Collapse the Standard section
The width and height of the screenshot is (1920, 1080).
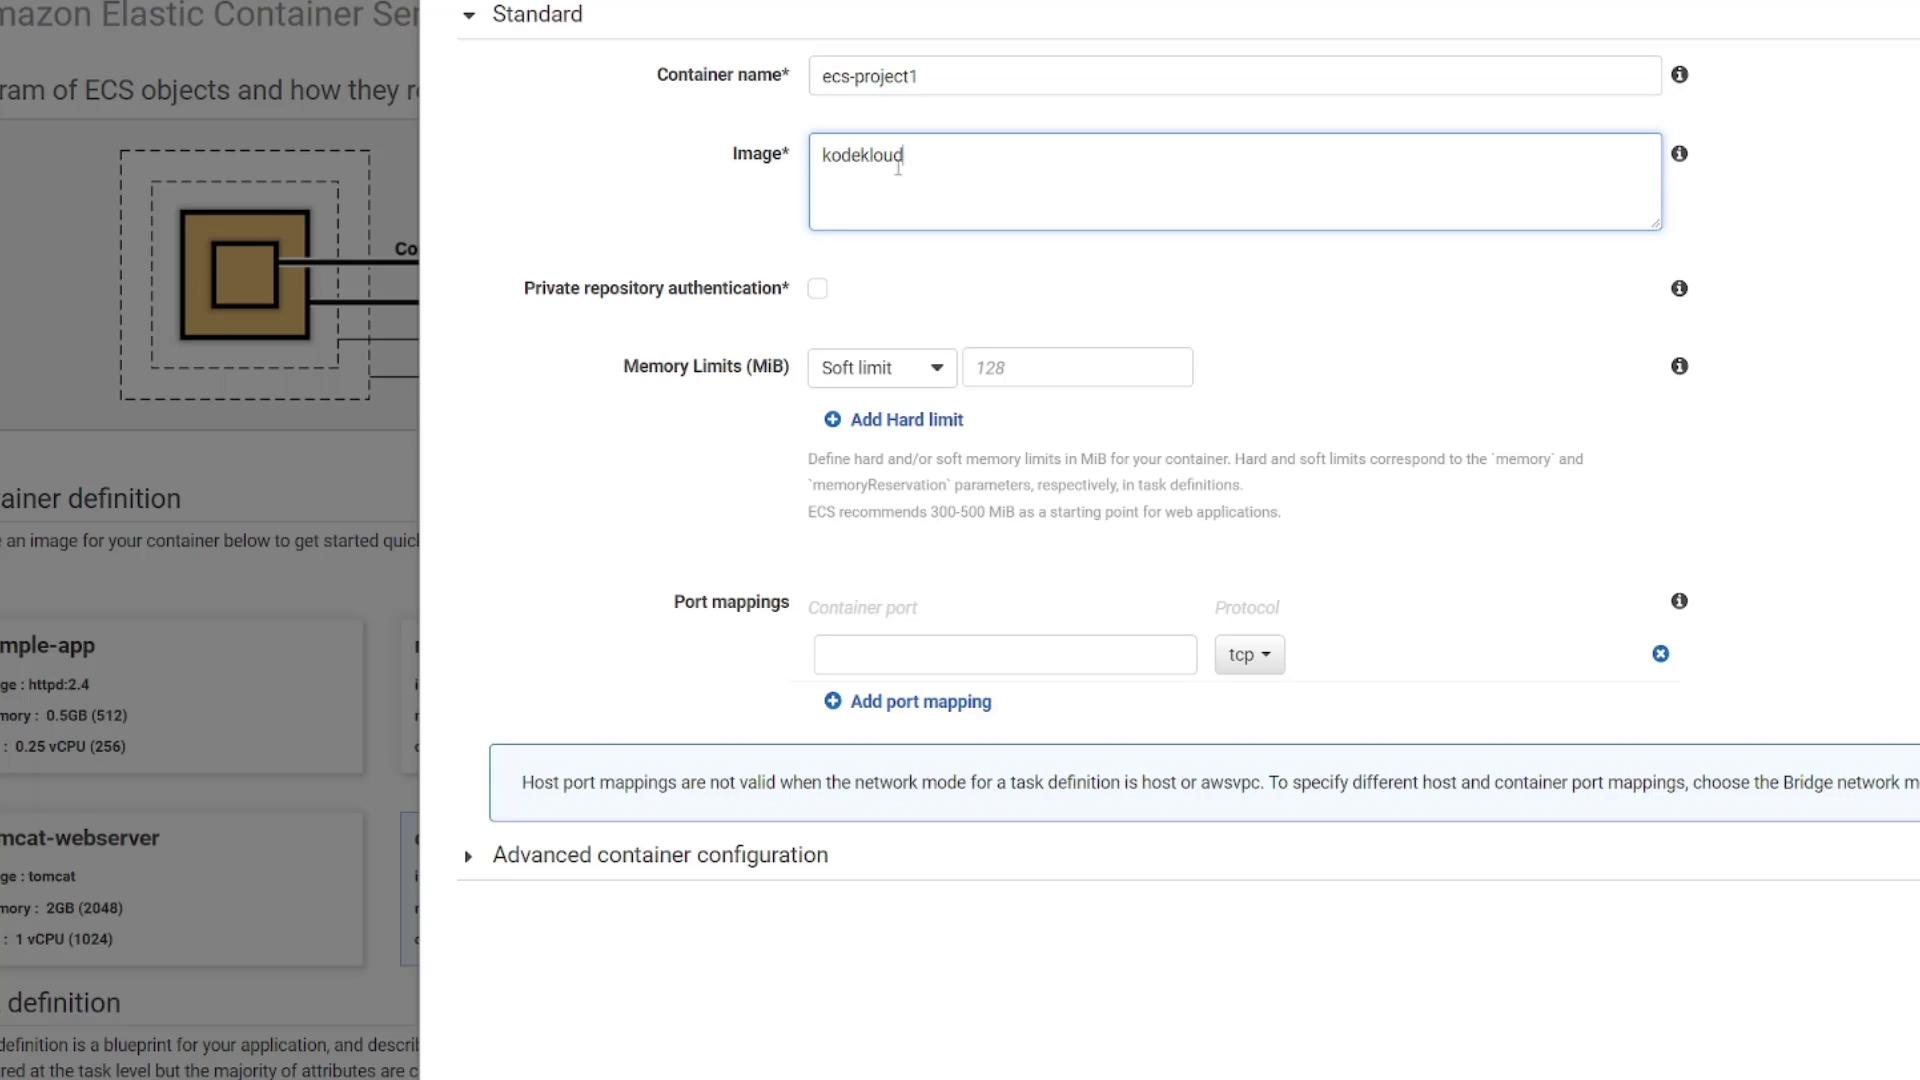click(469, 15)
